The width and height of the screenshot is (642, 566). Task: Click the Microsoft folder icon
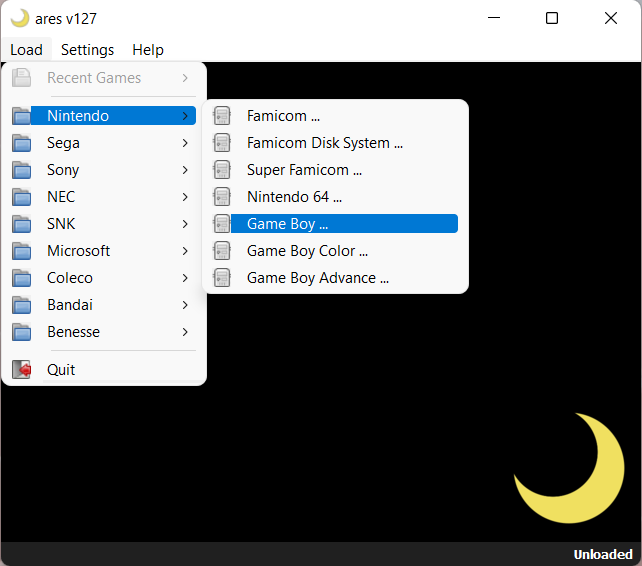click(21, 251)
